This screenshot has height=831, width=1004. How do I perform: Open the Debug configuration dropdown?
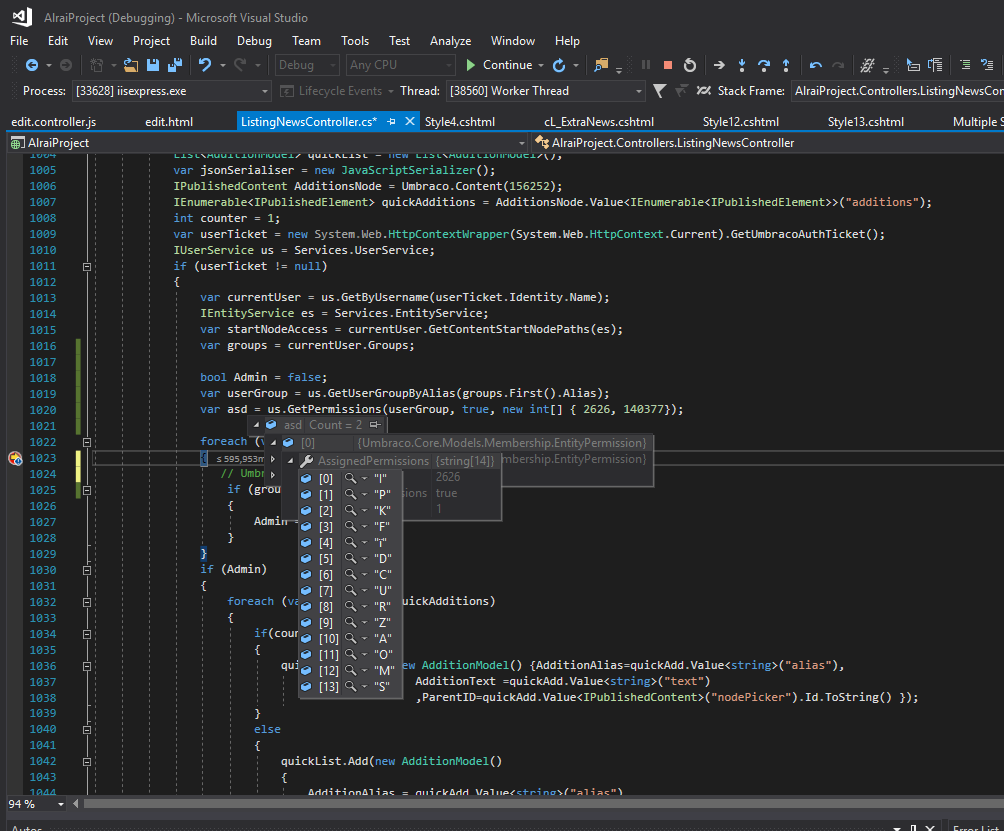[307, 65]
